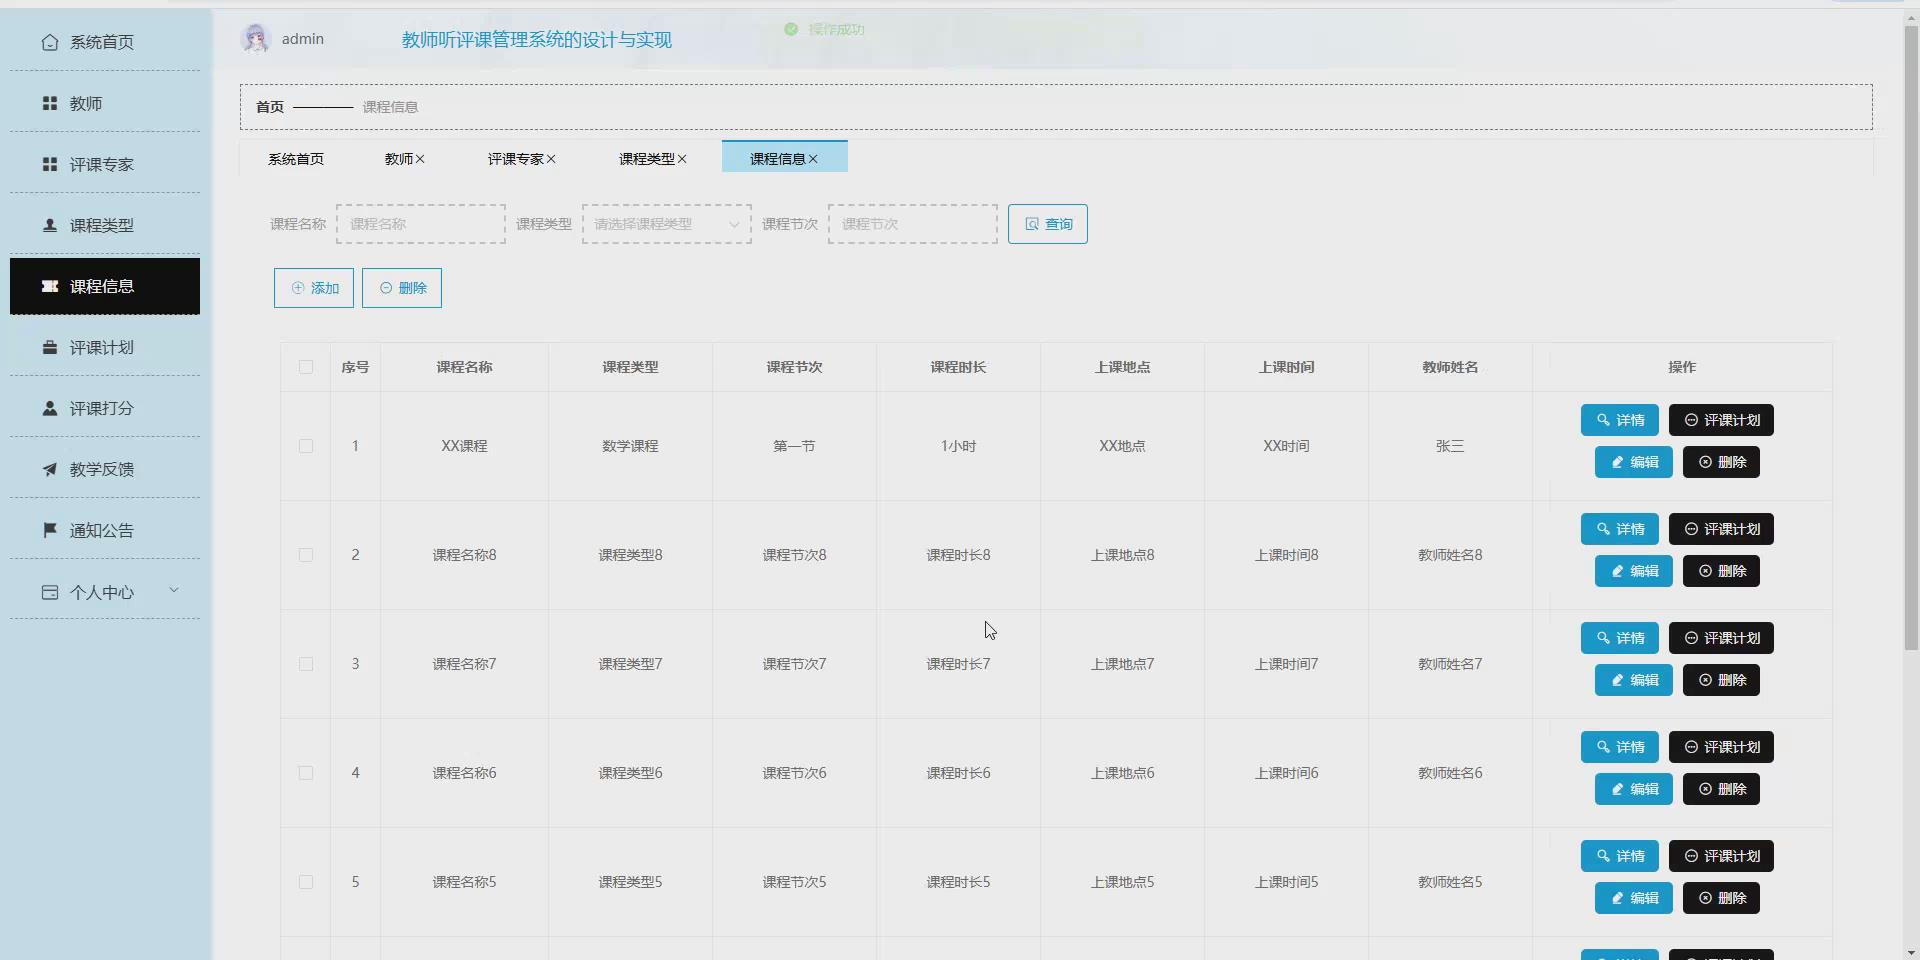Edit the XX课程 row
This screenshot has height=960, width=1920.
tap(1634, 462)
